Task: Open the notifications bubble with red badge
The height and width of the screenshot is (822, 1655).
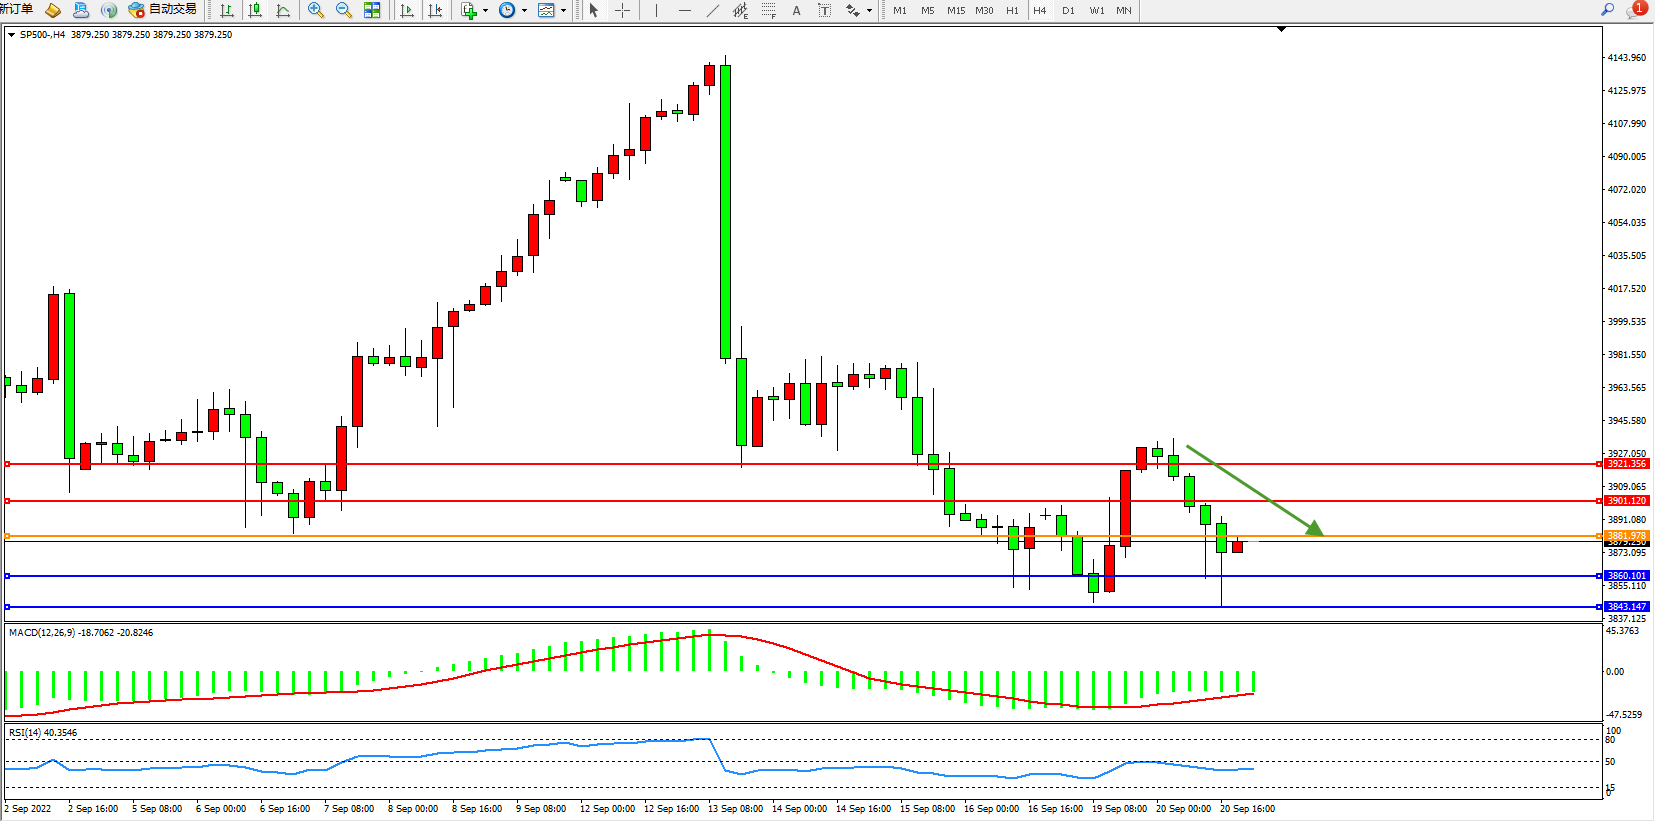Action: tap(1636, 10)
